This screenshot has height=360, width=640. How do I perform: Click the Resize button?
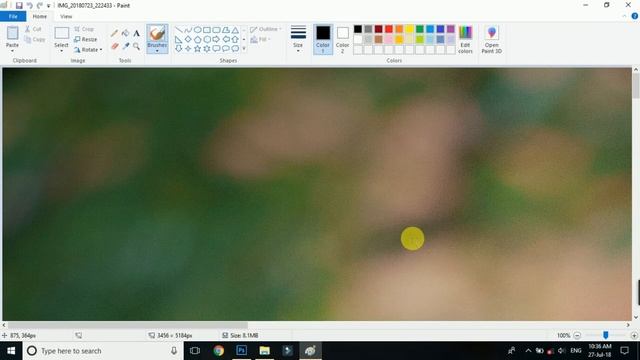pyautogui.click(x=86, y=39)
